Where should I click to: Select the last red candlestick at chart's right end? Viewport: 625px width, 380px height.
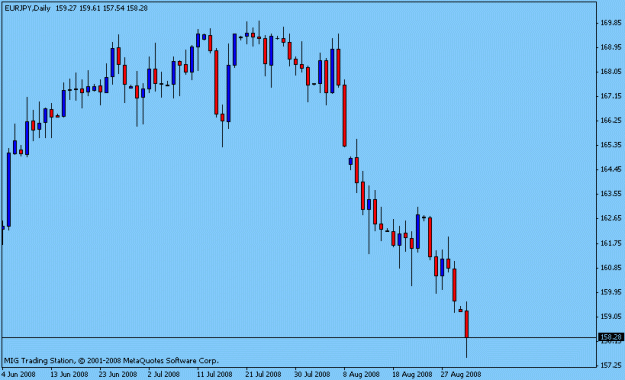[466, 324]
